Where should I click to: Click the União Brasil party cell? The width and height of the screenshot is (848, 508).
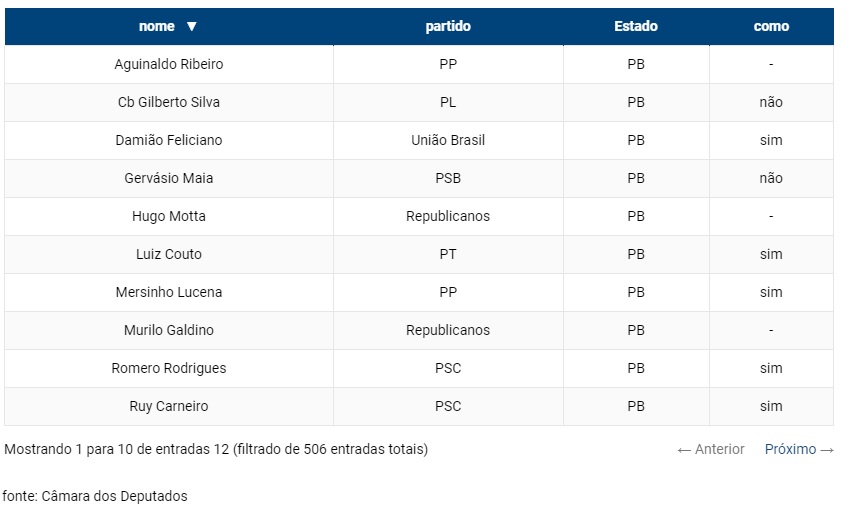[x=448, y=140]
